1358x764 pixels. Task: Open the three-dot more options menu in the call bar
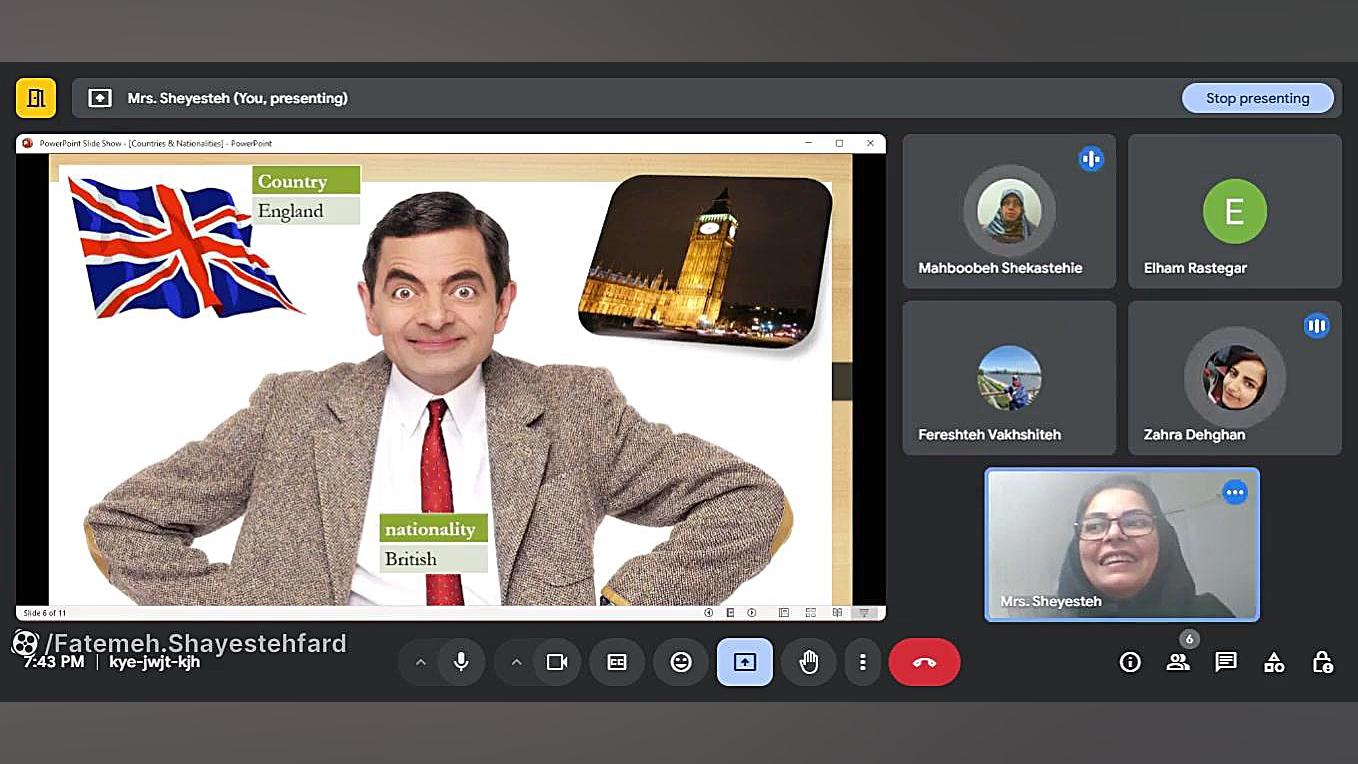point(862,662)
